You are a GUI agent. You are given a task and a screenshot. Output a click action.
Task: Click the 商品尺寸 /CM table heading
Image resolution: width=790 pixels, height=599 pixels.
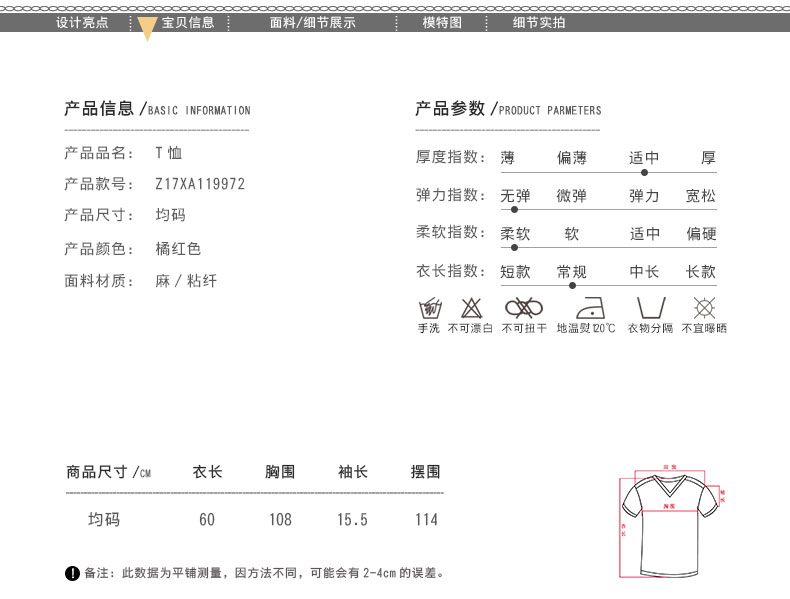(108, 472)
